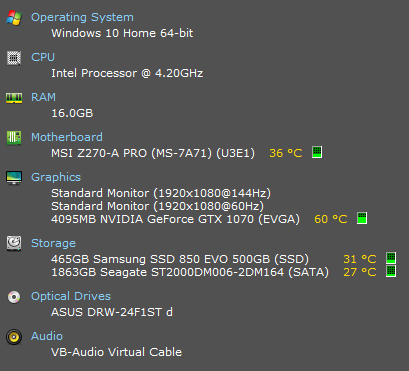
Task: Open the Optical Drives section heading
Action: [x=71, y=296]
